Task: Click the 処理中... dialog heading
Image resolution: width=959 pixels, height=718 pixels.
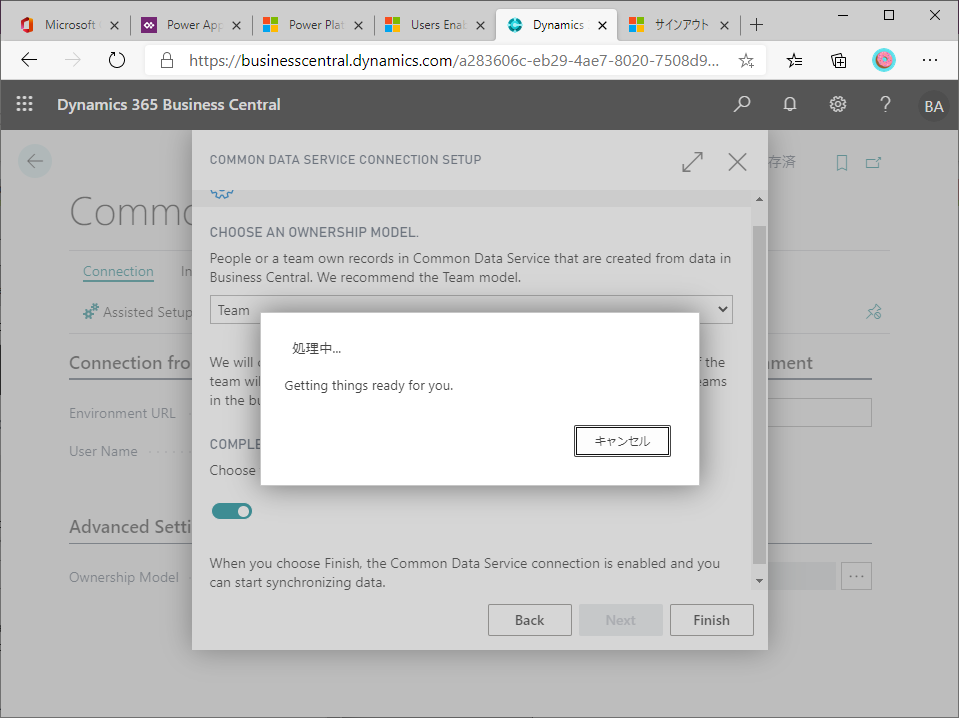Action: point(316,349)
